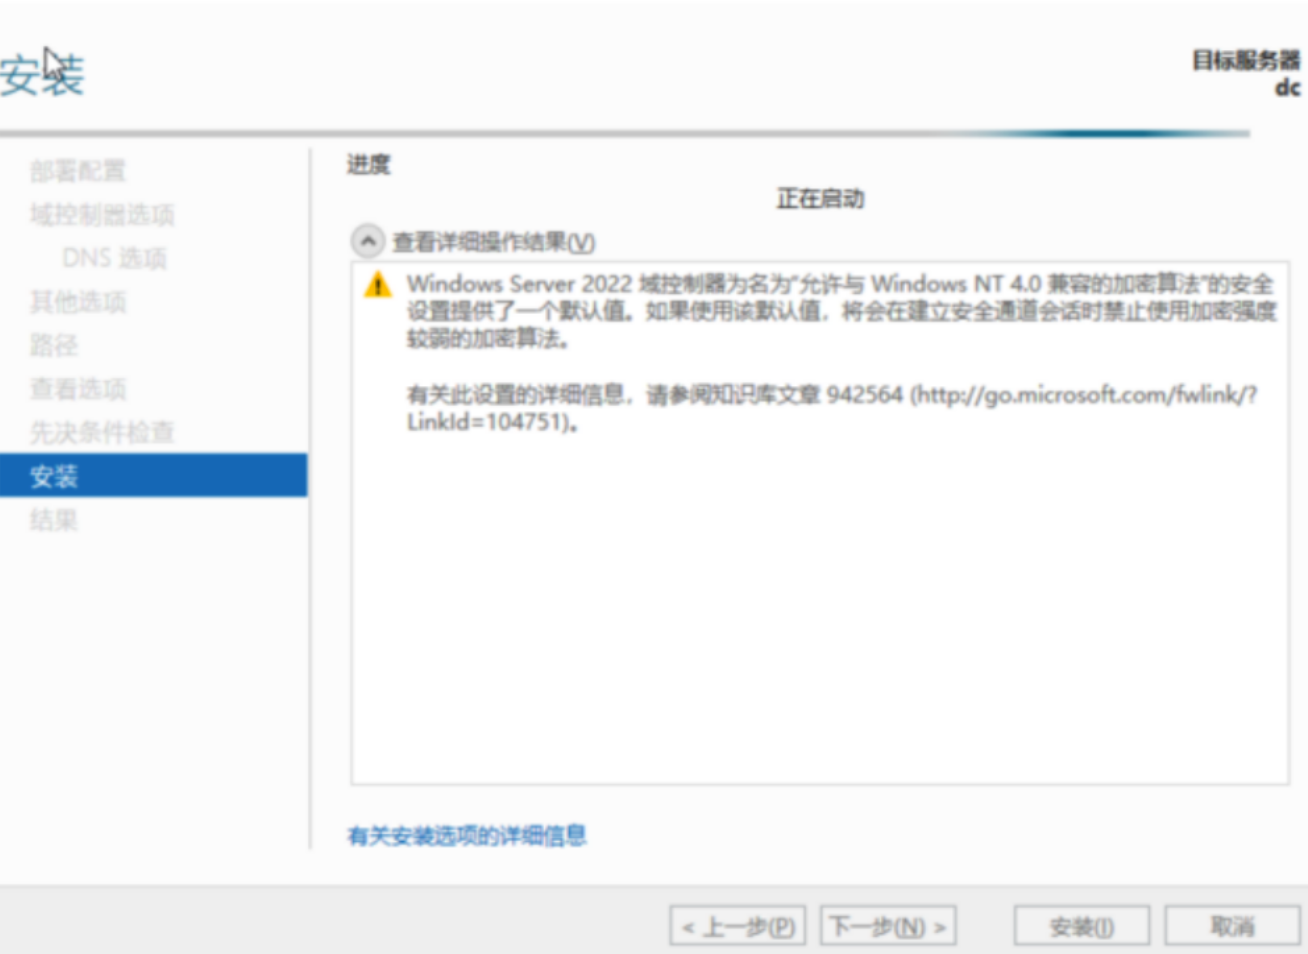Click the 上一步(P) button
The width and height of the screenshot is (1308, 954).
pos(738,926)
